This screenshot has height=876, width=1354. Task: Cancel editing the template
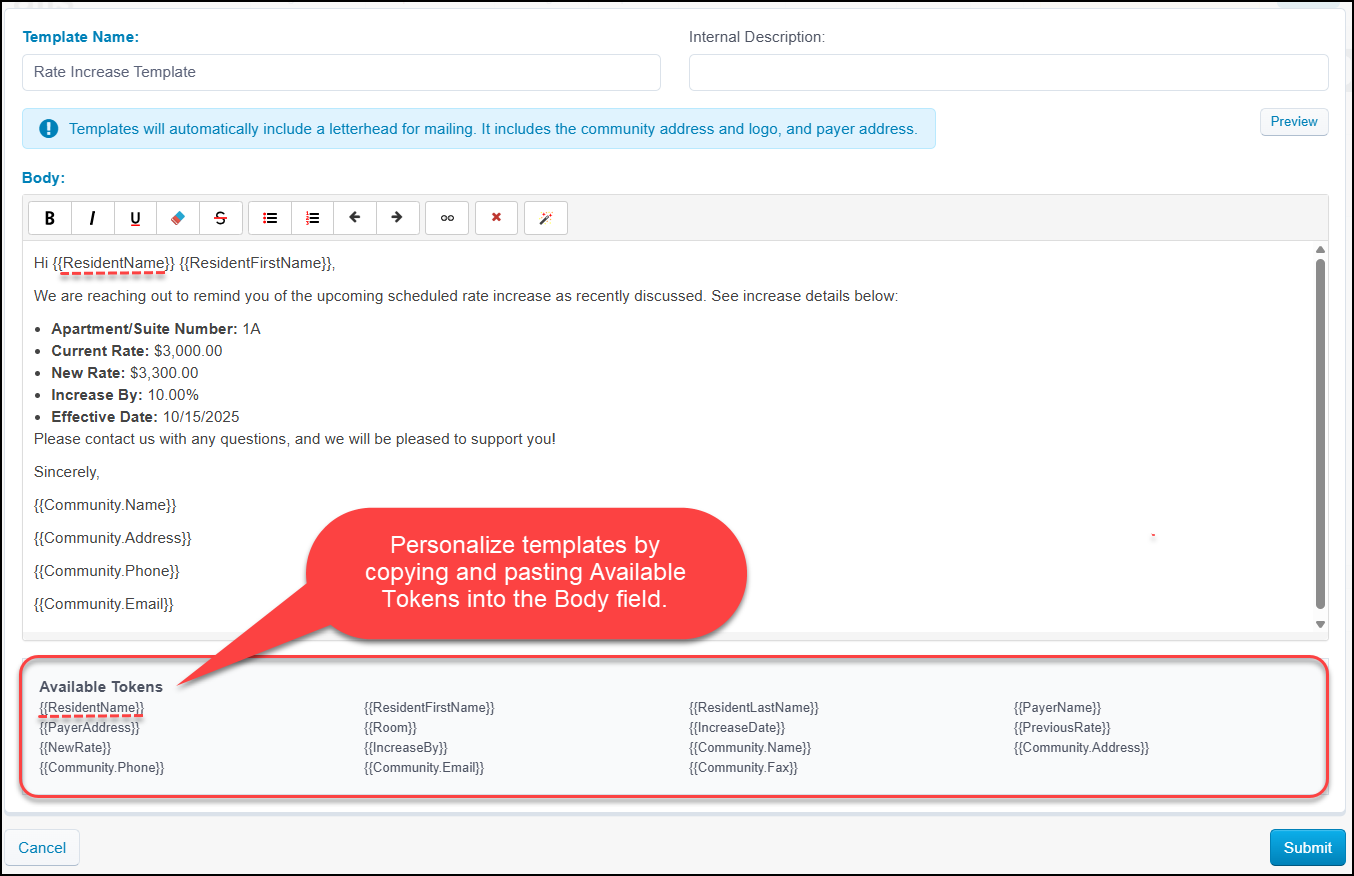tap(42, 848)
